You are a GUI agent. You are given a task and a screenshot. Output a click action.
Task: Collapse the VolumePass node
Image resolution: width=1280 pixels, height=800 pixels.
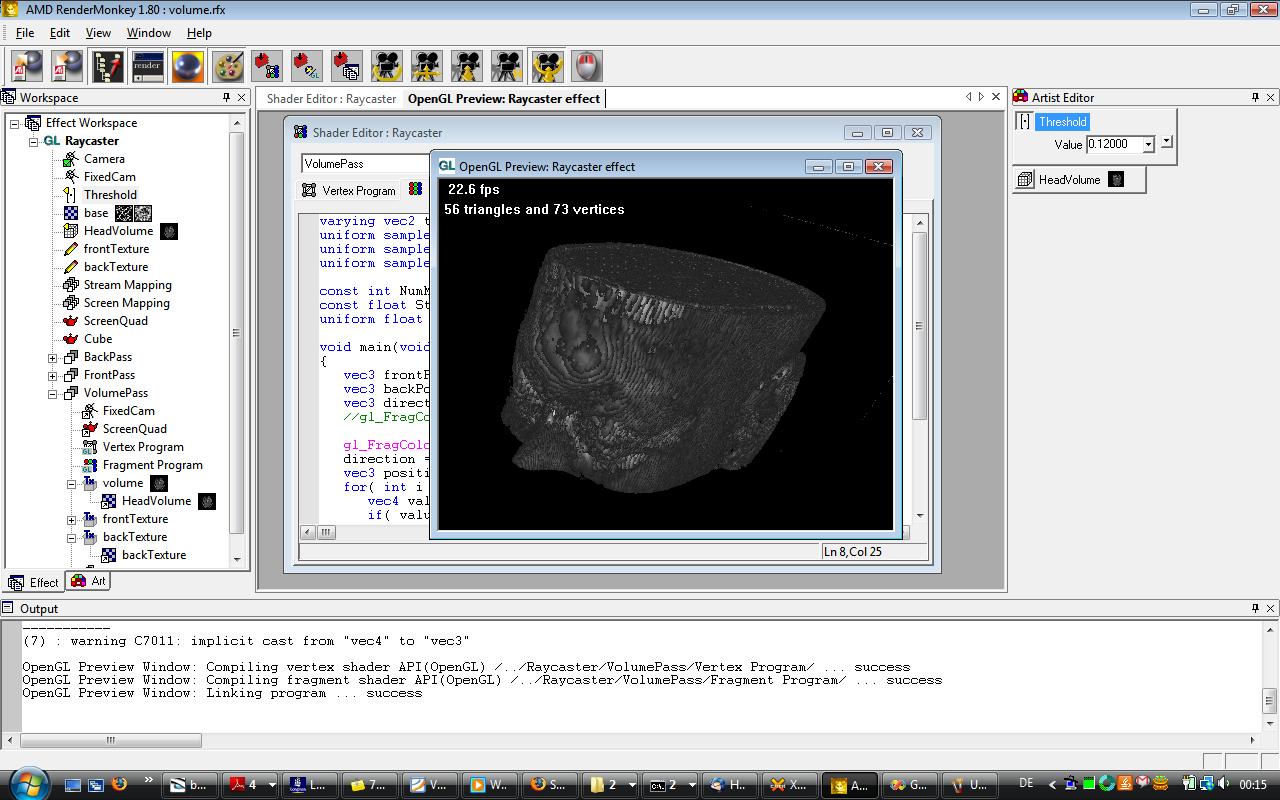[53, 393]
